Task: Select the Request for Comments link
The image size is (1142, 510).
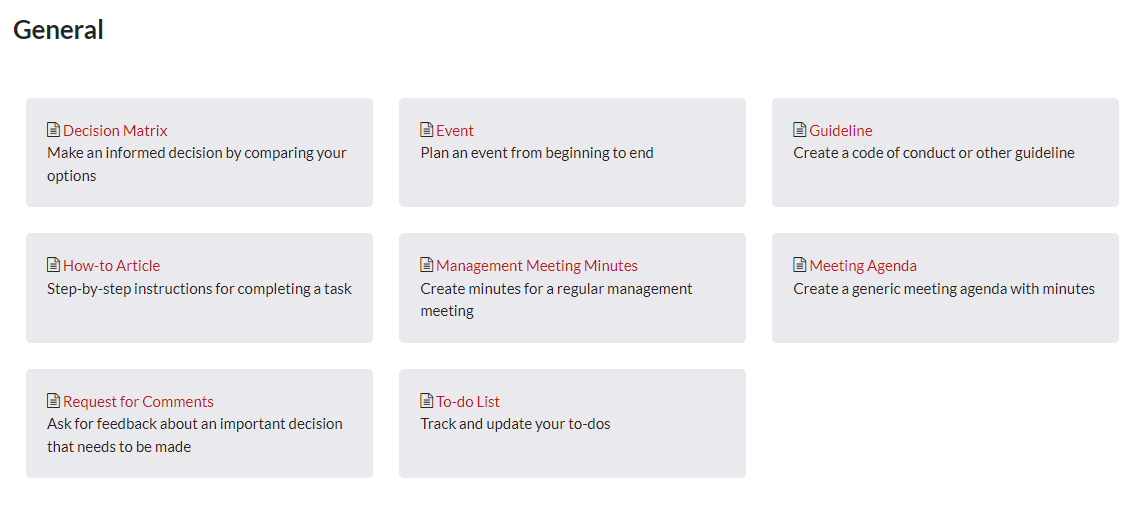Action: 138,401
